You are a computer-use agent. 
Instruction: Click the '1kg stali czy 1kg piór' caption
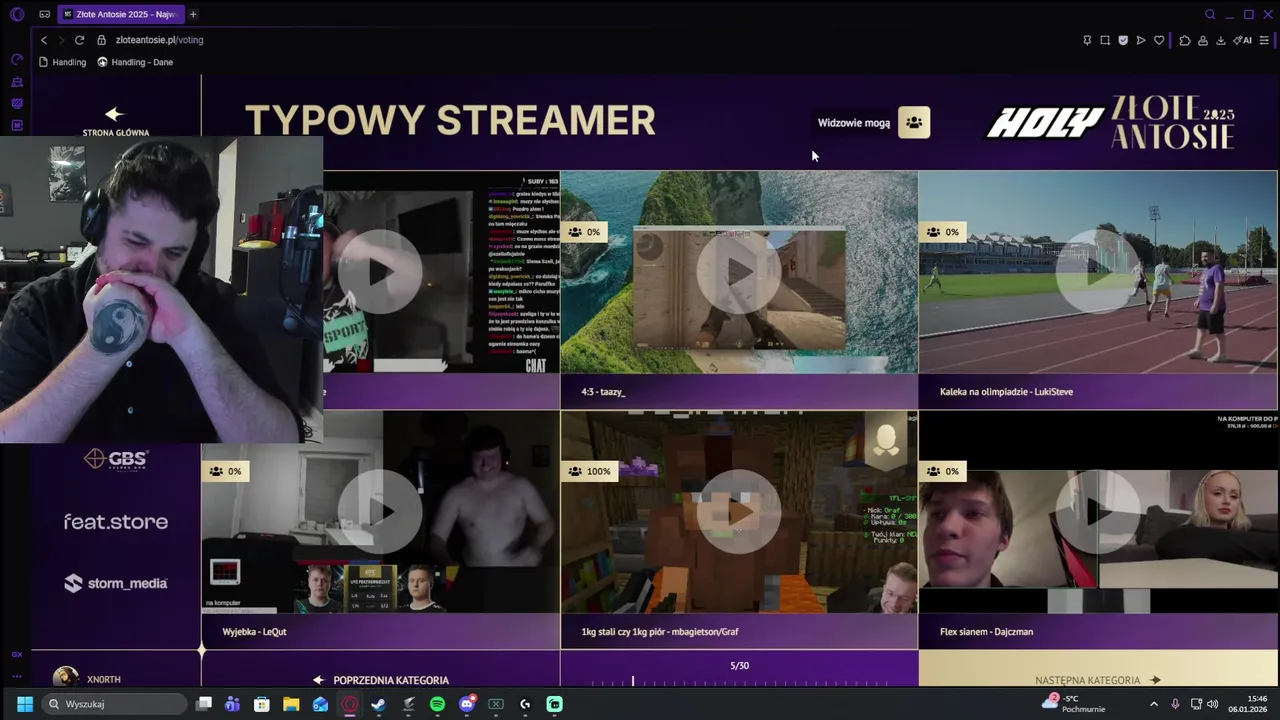(x=660, y=632)
